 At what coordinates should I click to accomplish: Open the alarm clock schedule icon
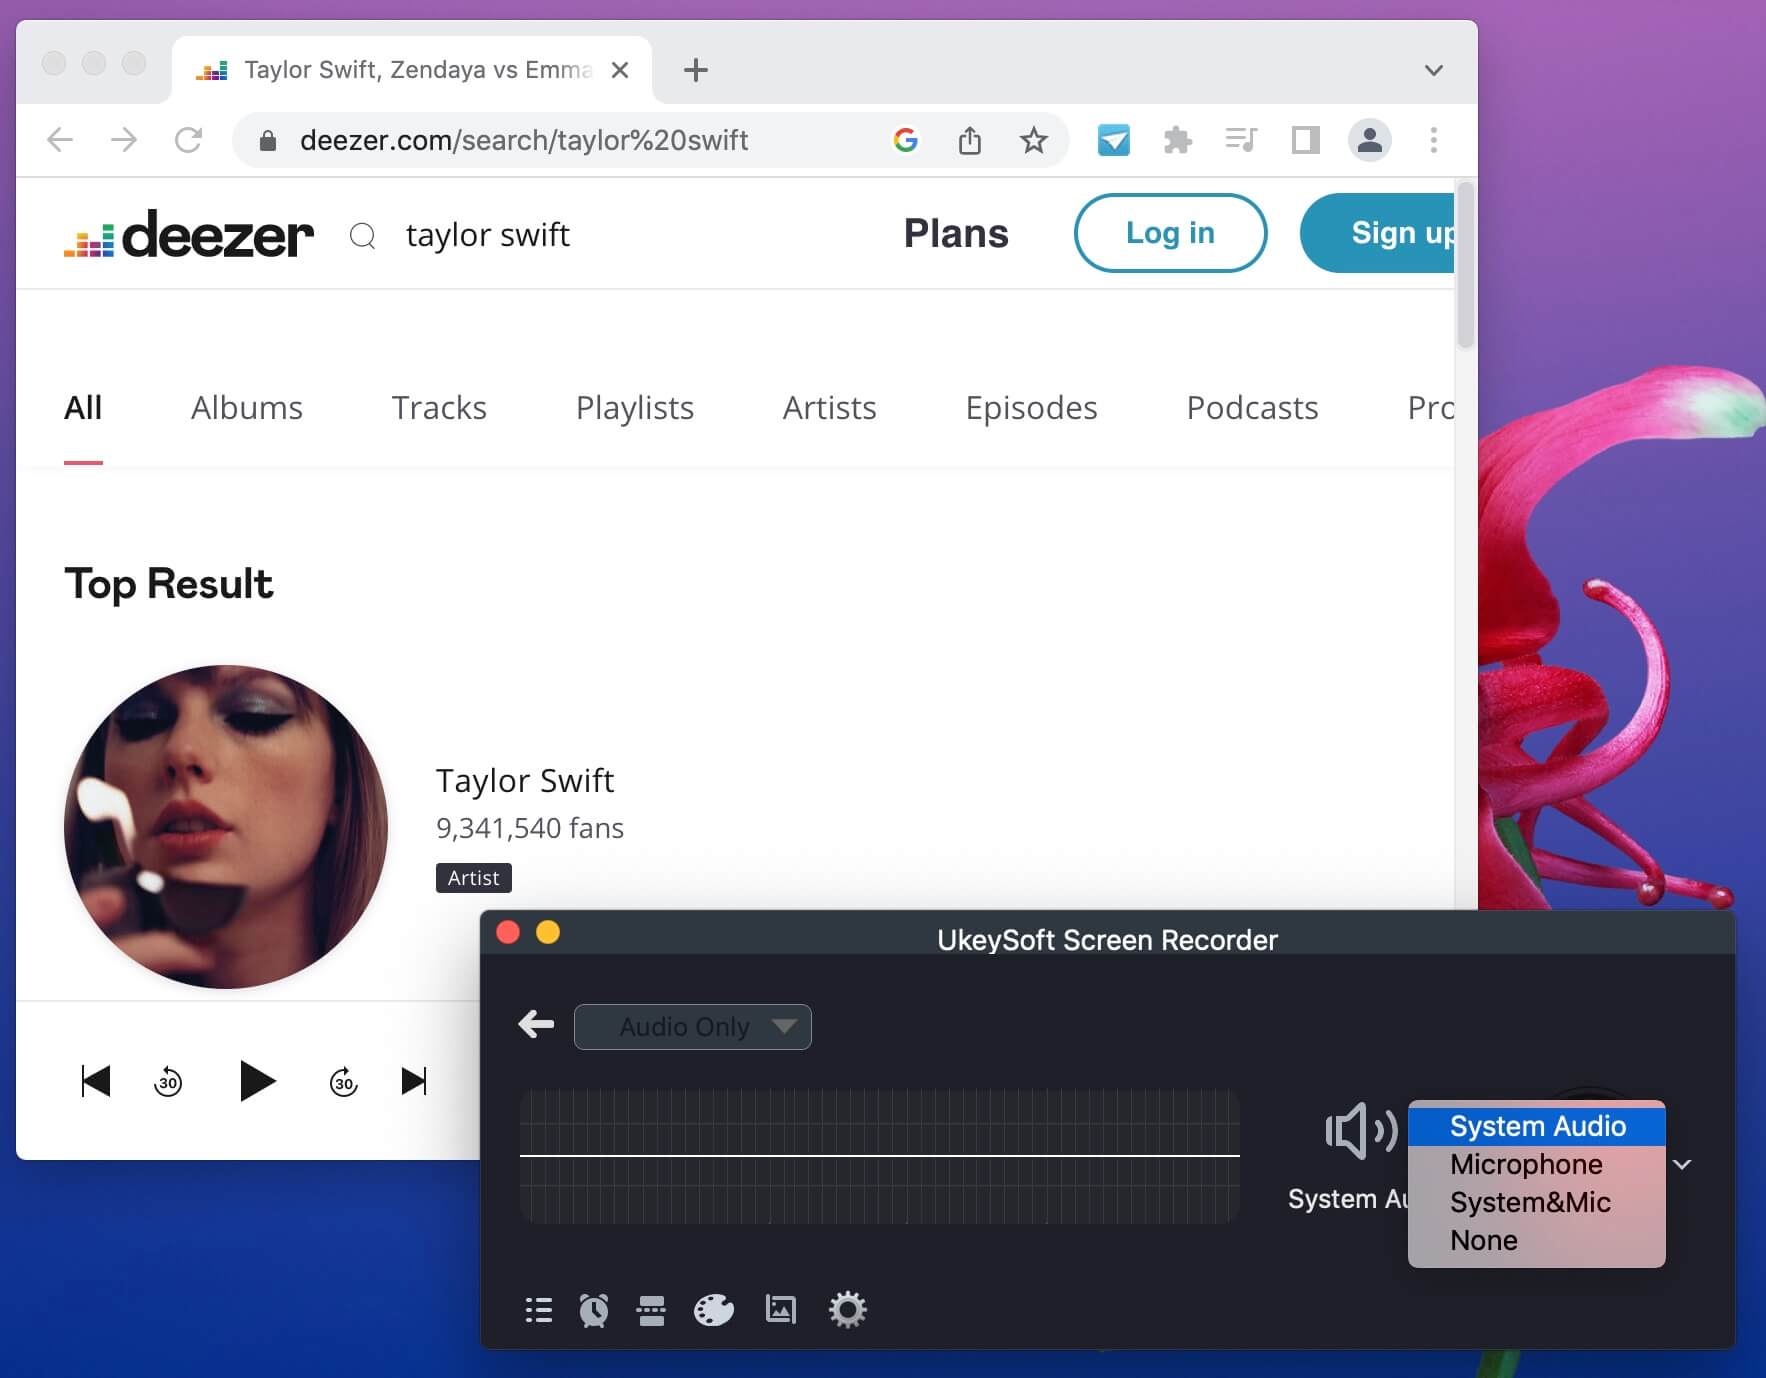point(594,1310)
